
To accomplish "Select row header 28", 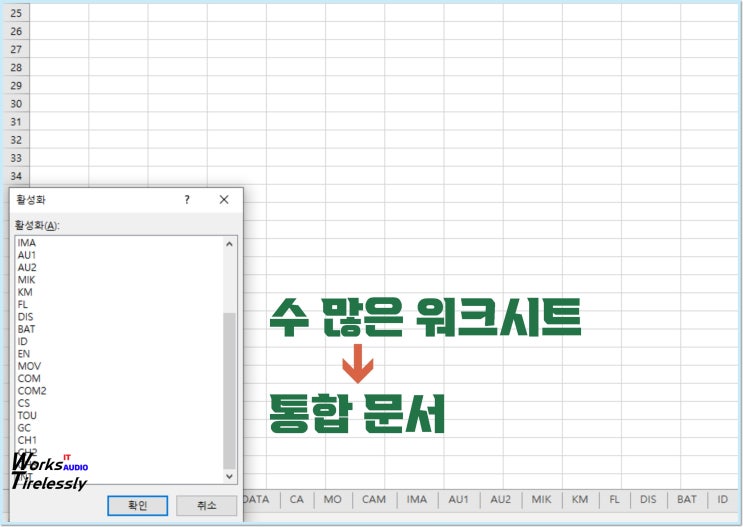I will pos(16,67).
